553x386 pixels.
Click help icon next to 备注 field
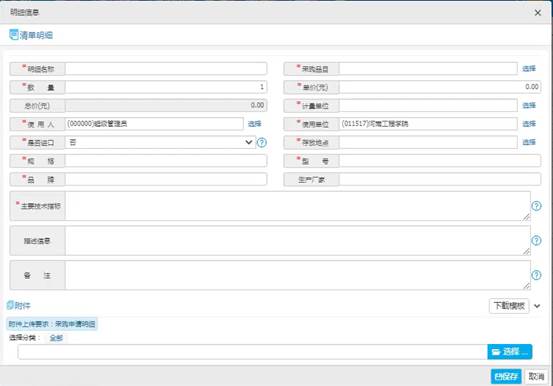pyautogui.click(x=536, y=275)
